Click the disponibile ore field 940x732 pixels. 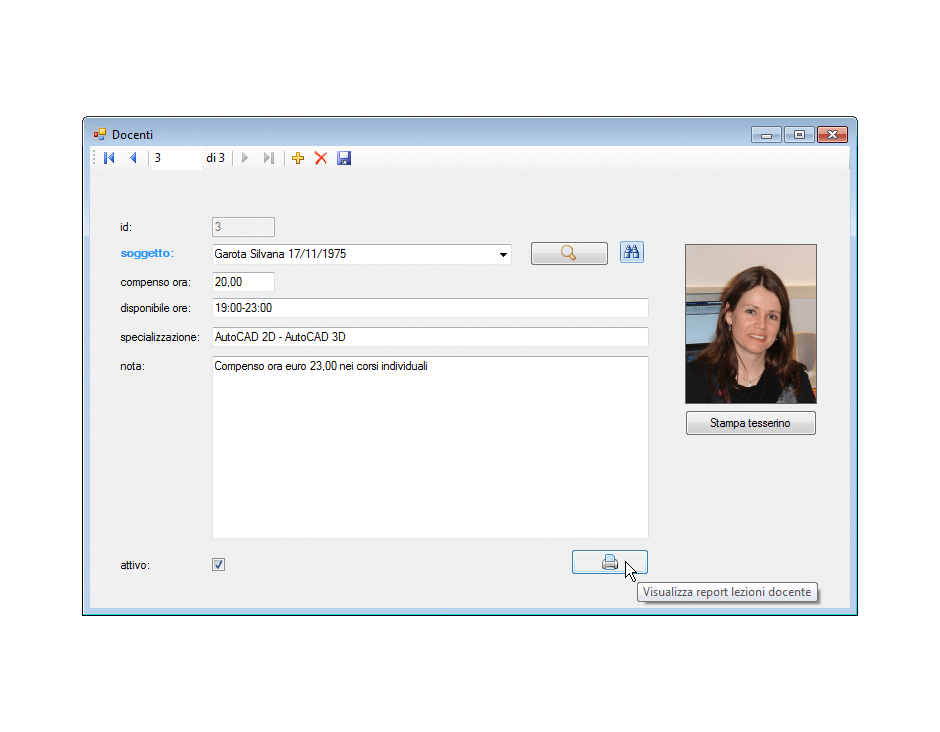point(430,308)
